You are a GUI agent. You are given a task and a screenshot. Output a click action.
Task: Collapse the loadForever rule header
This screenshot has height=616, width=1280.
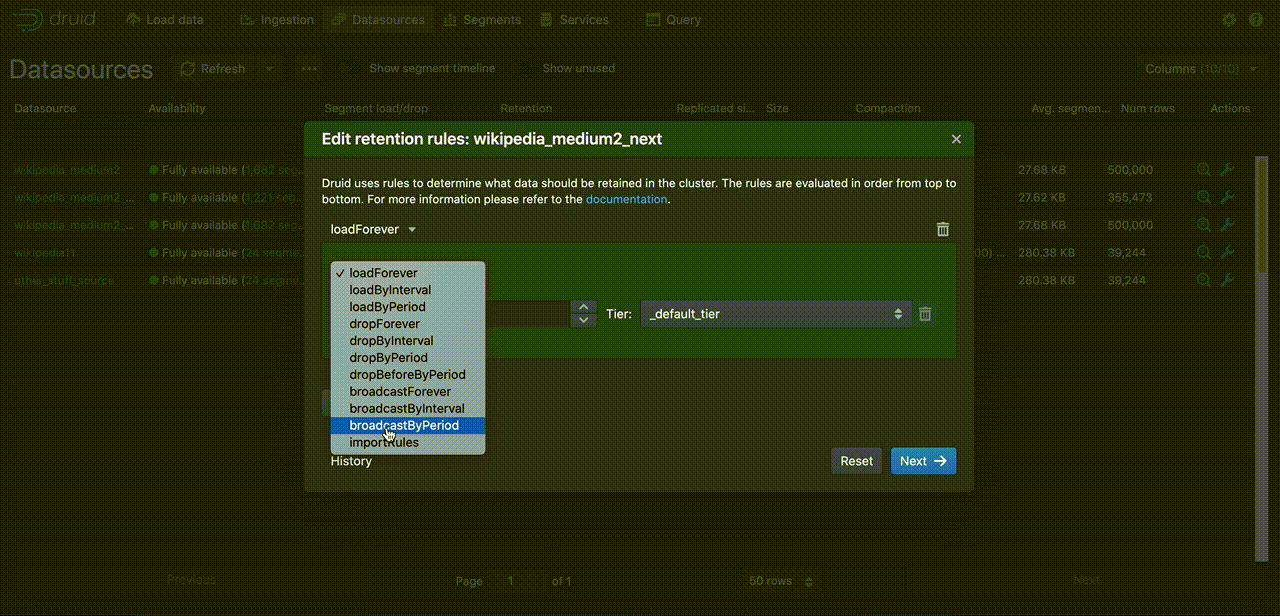pyautogui.click(x=373, y=229)
